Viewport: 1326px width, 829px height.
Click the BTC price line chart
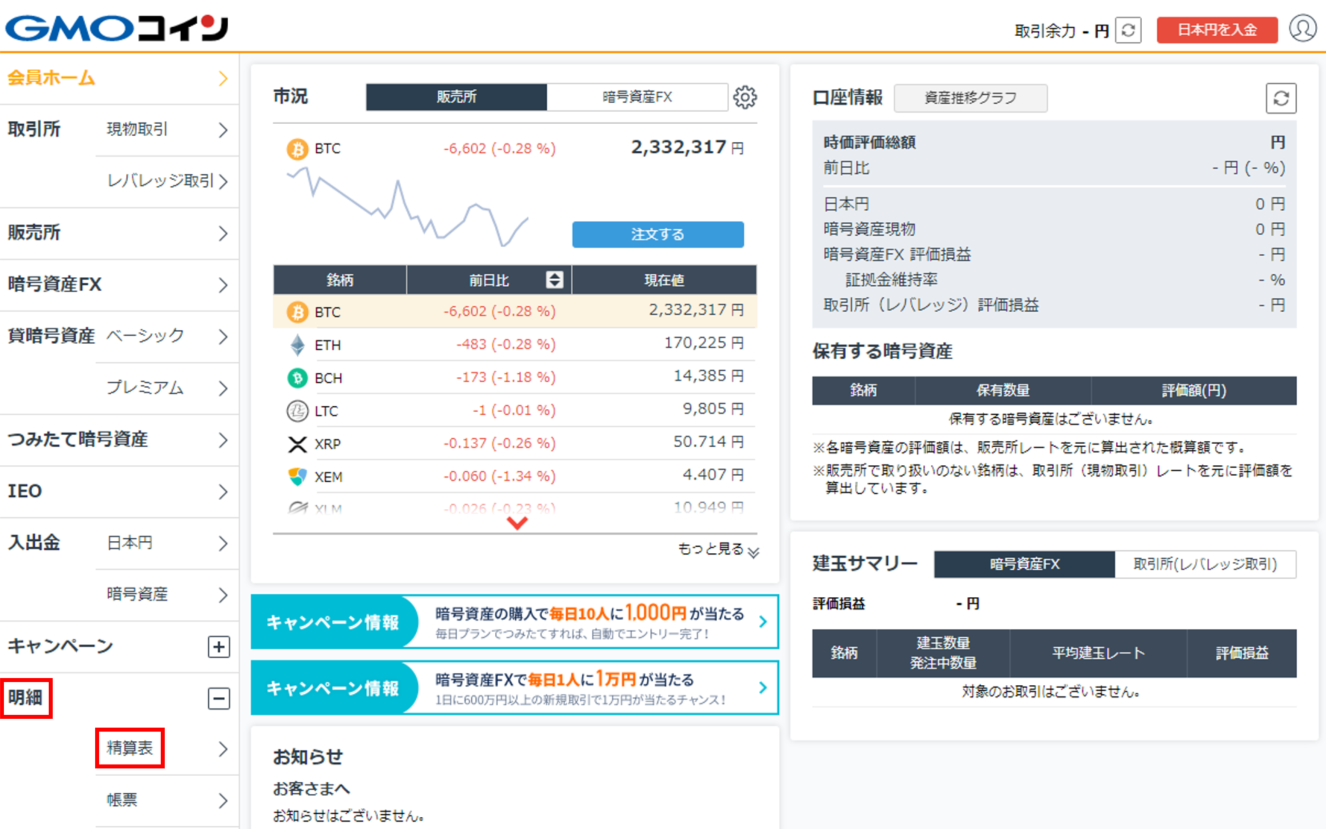pos(407,206)
